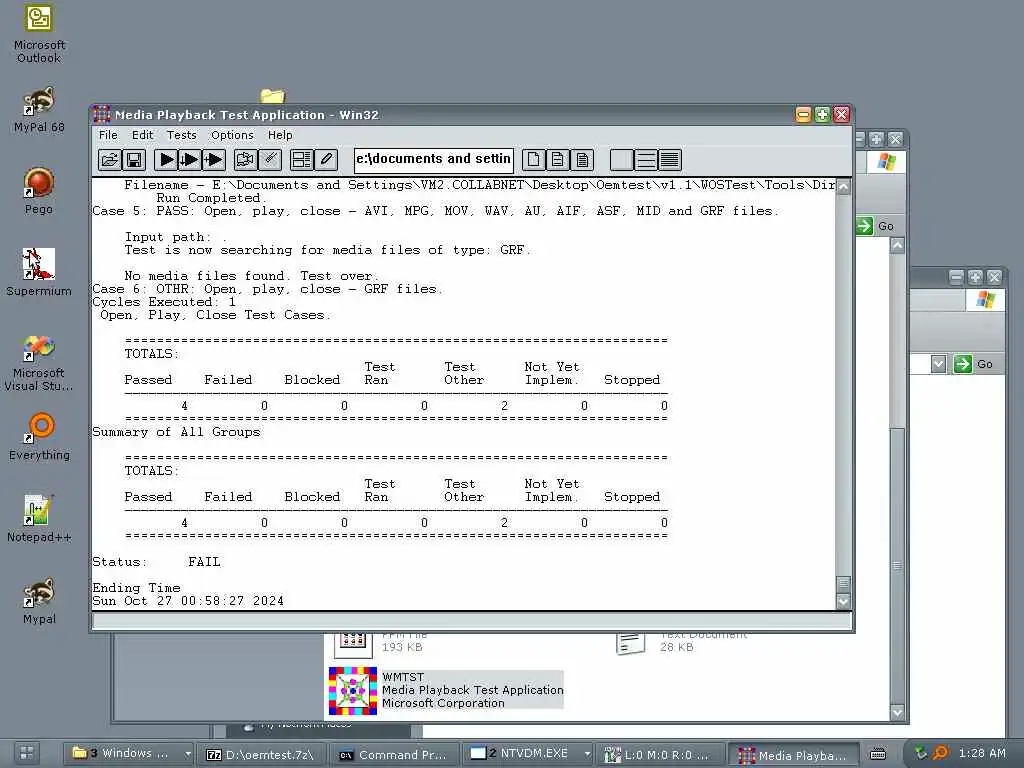
Task: Click the Supermium desktop shortcut
Action: coord(39,264)
